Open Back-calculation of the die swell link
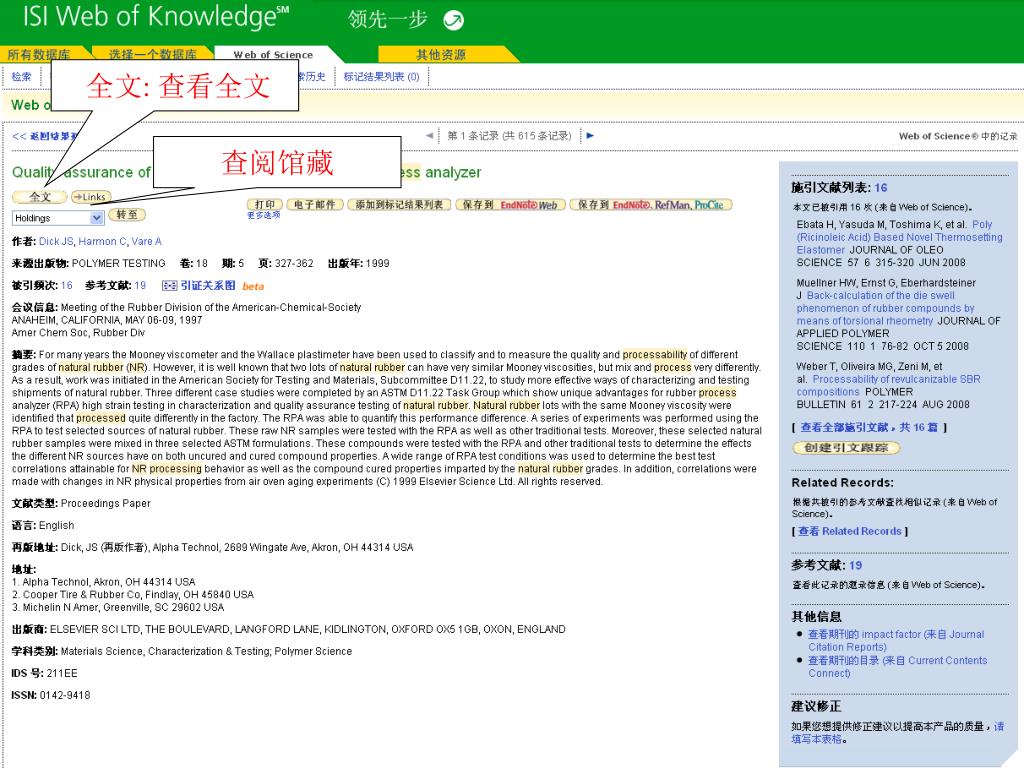This screenshot has height=768, width=1024. [885, 308]
